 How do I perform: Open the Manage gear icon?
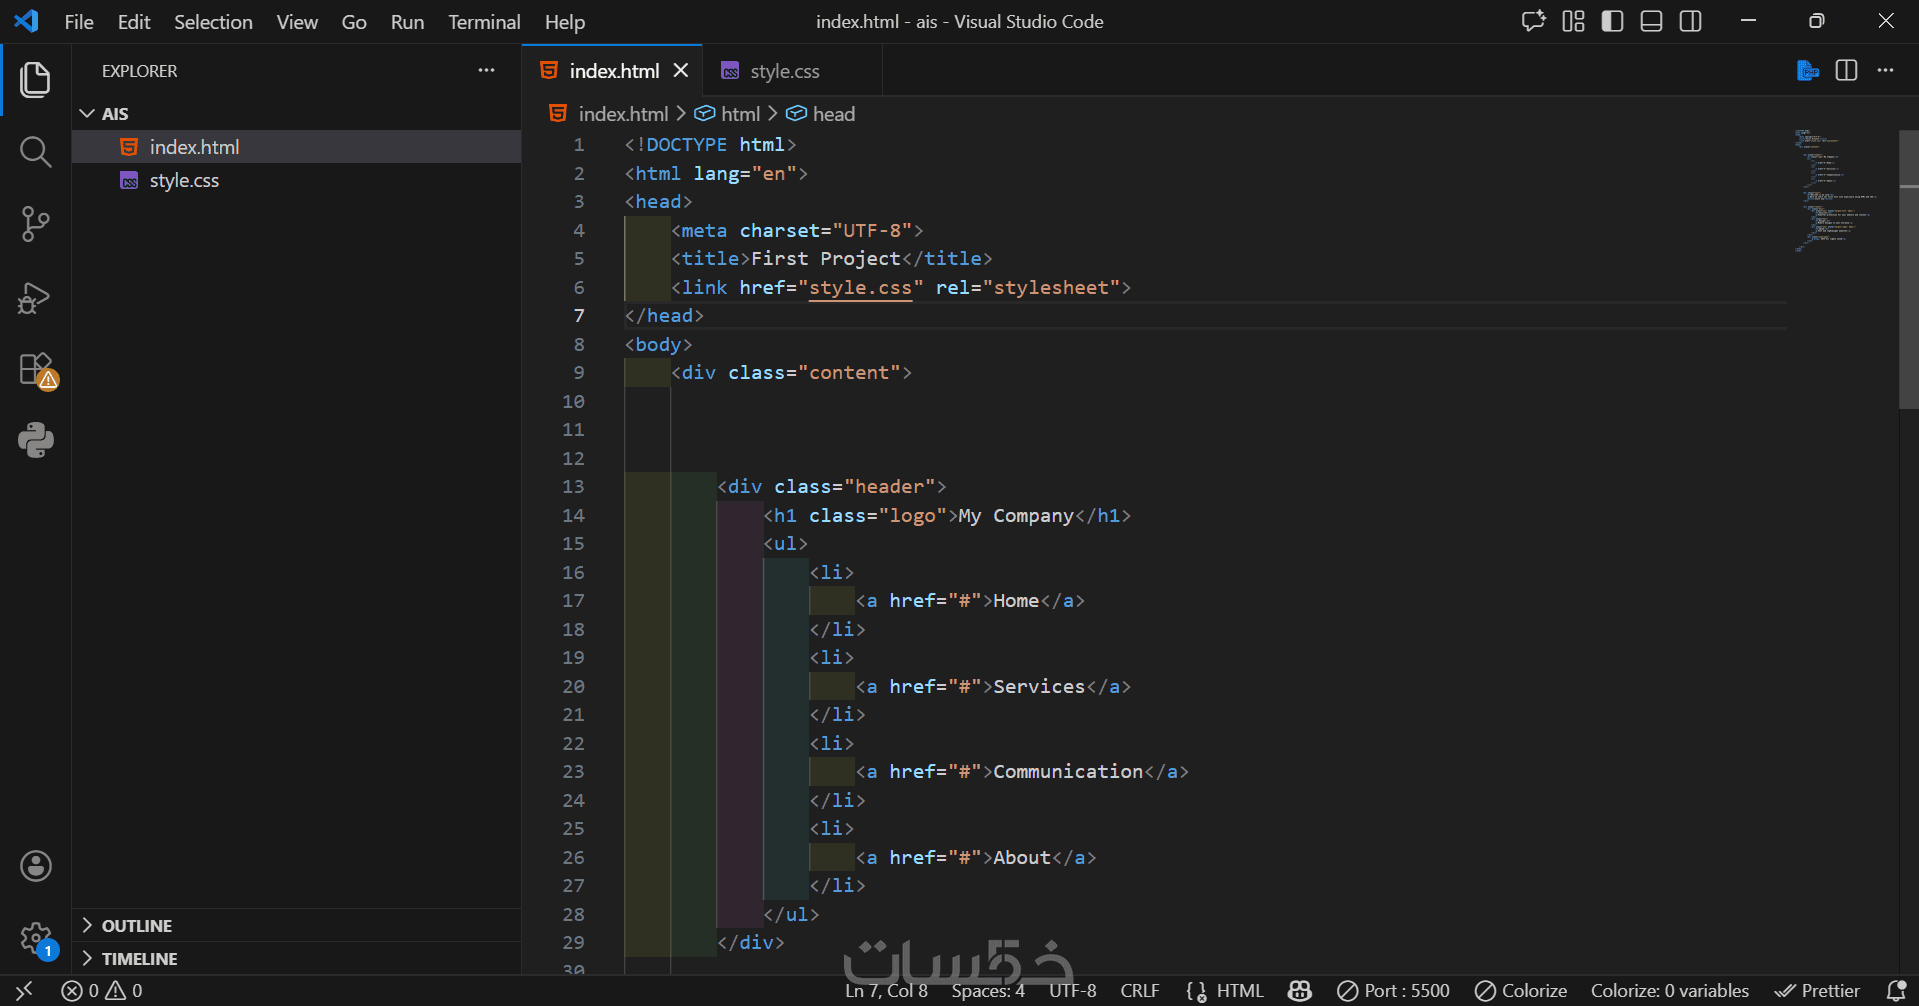click(37, 940)
